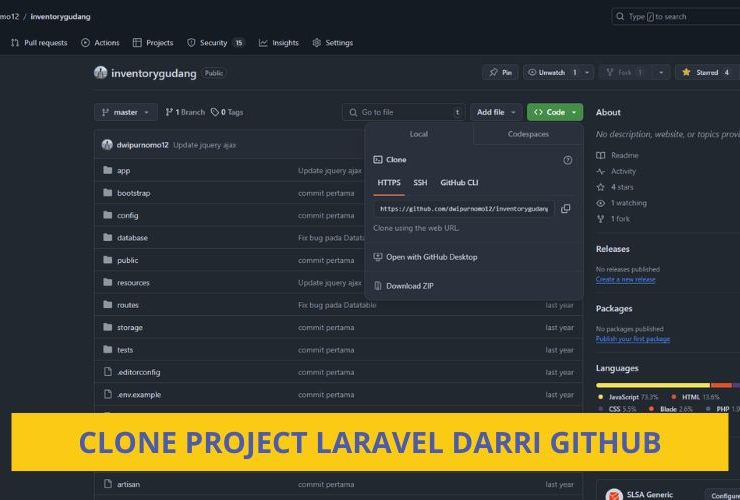Click the .editorconfig file icon

tap(108, 372)
